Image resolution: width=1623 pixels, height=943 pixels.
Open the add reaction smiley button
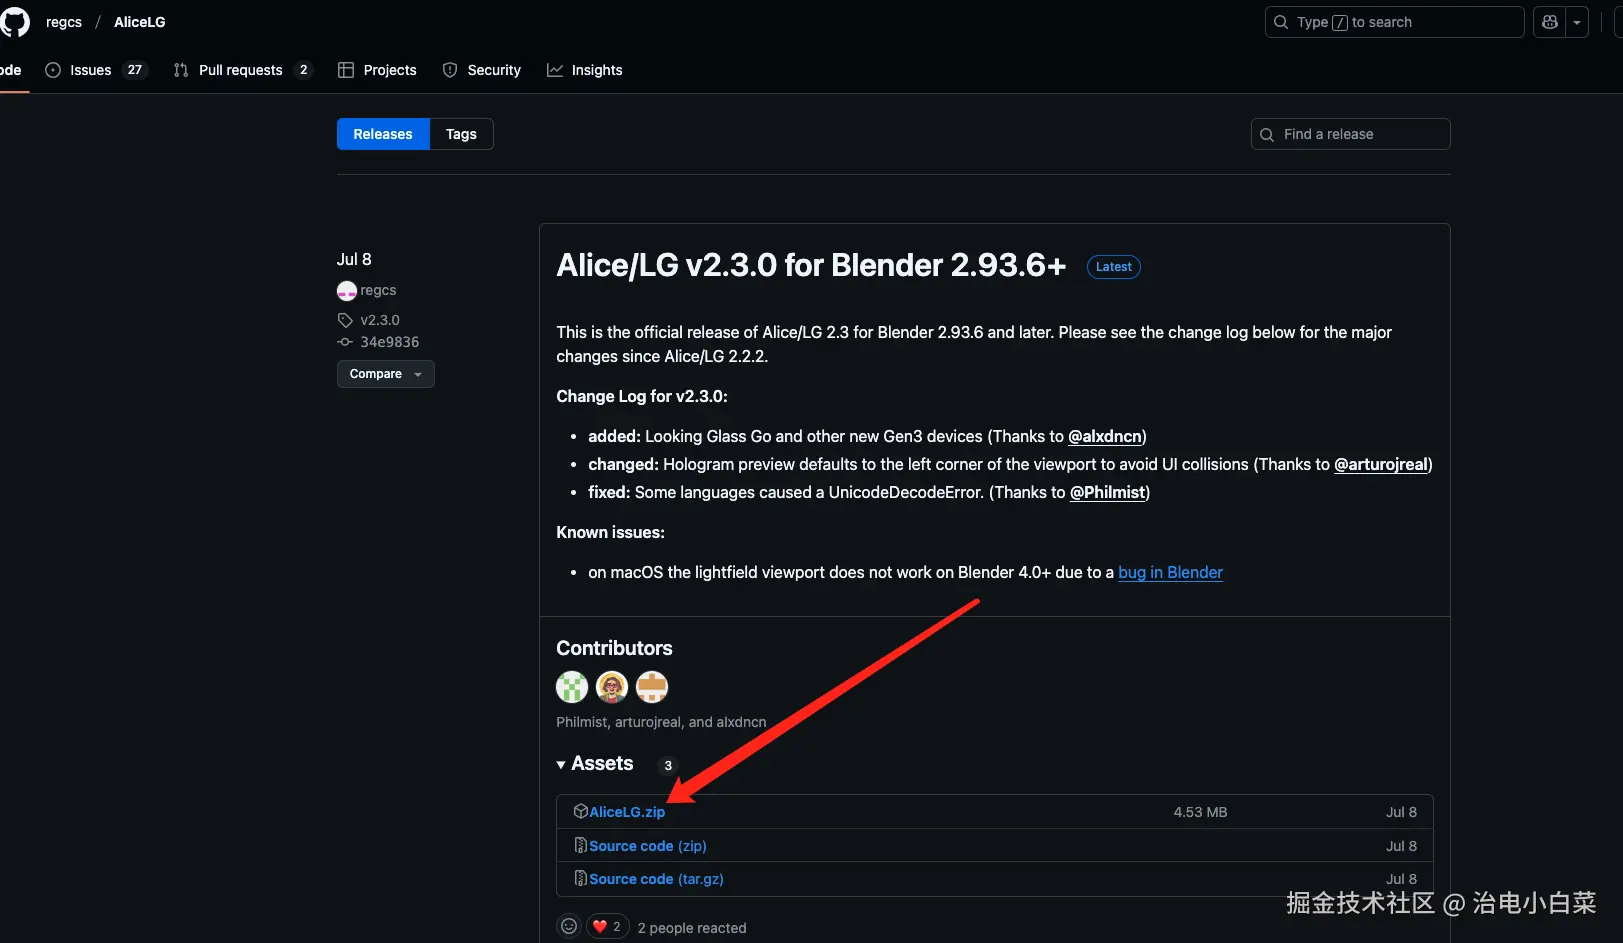click(x=569, y=926)
